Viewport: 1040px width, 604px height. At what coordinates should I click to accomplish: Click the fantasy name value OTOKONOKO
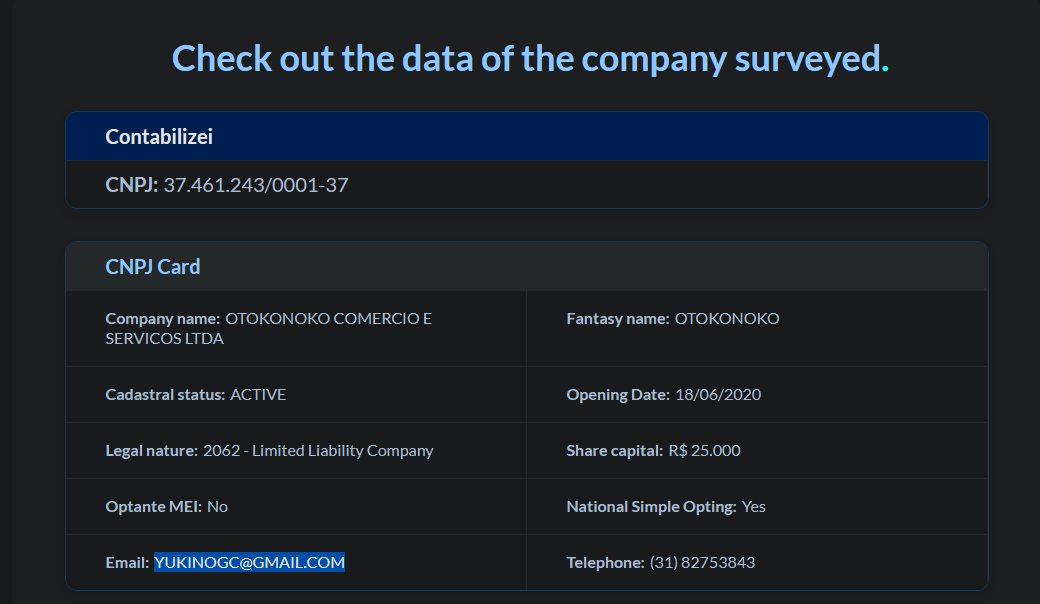(727, 319)
